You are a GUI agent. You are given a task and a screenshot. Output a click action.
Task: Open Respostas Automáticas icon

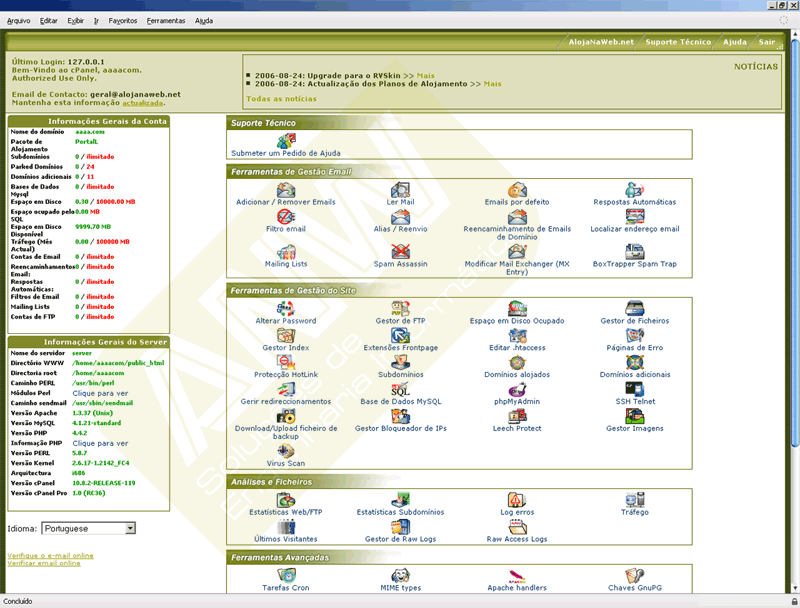pyautogui.click(x=635, y=190)
